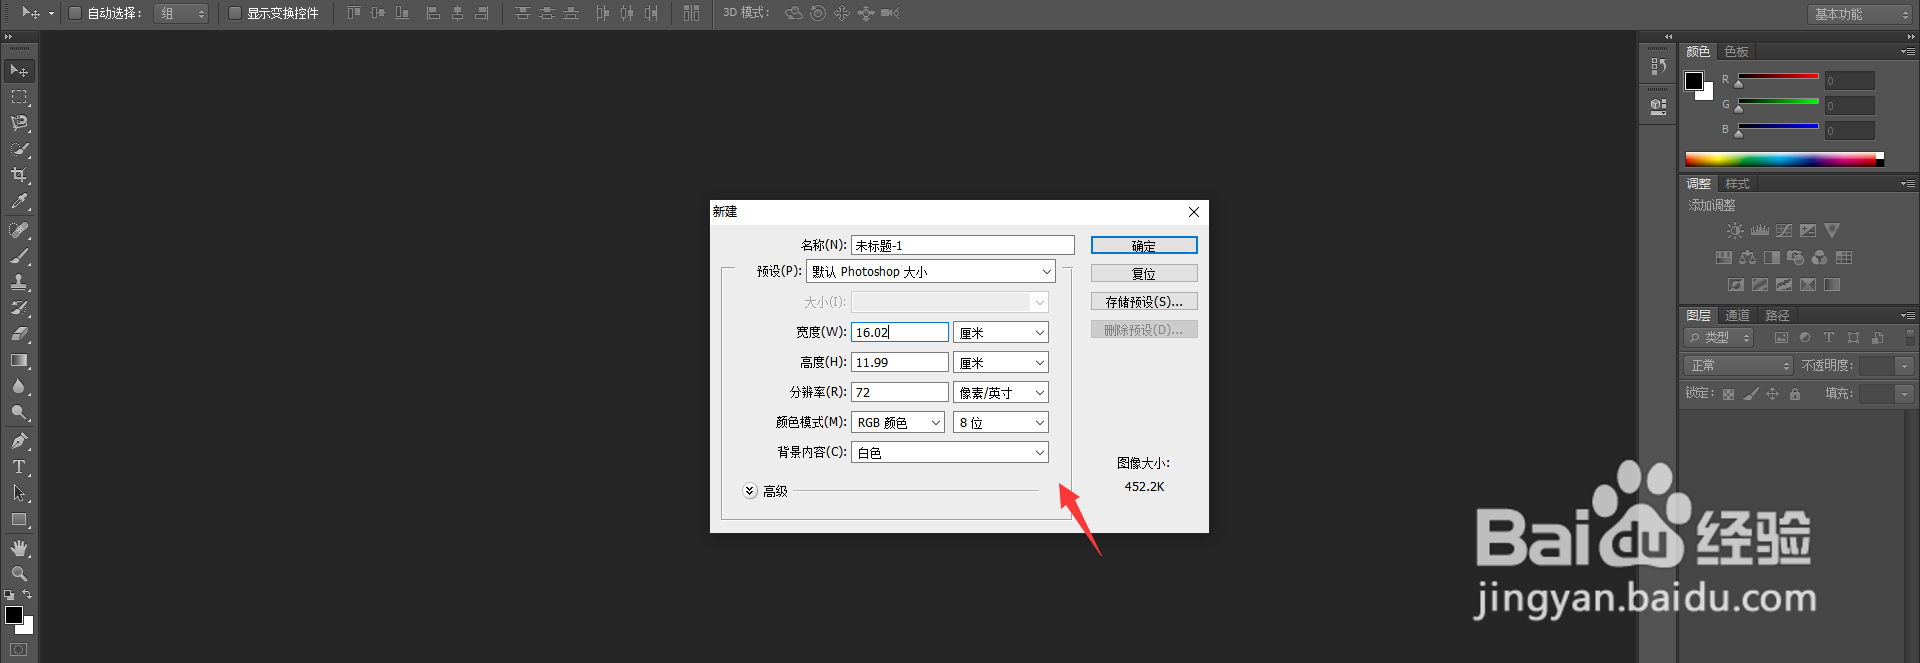
Task: Open the 预设 preset dropdown
Action: [931, 271]
